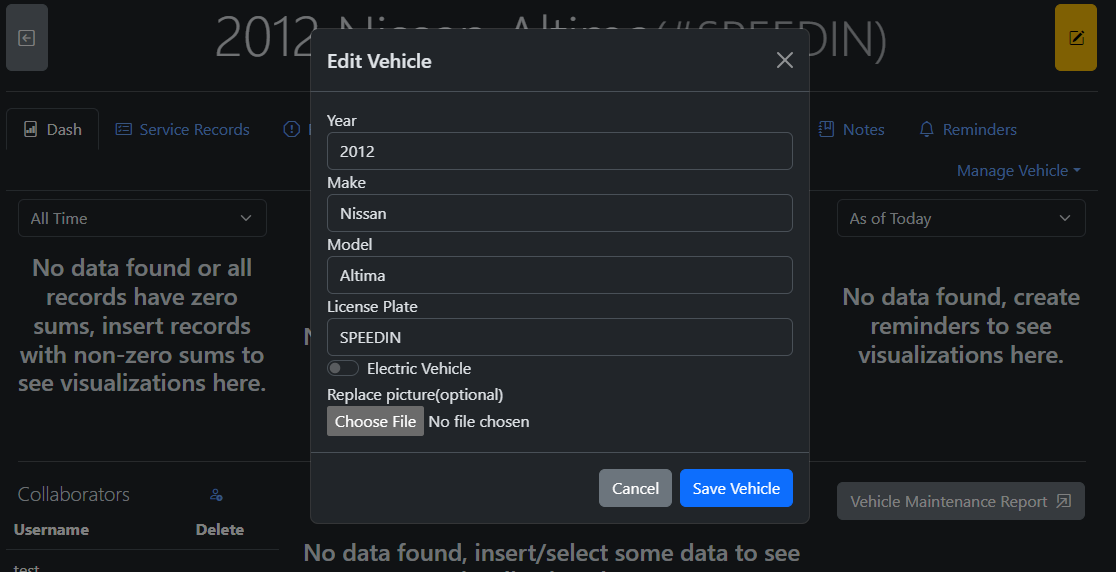Click the add collaborator icon
The height and width of the screenshot is (572, 1116).
pos(216,495)
